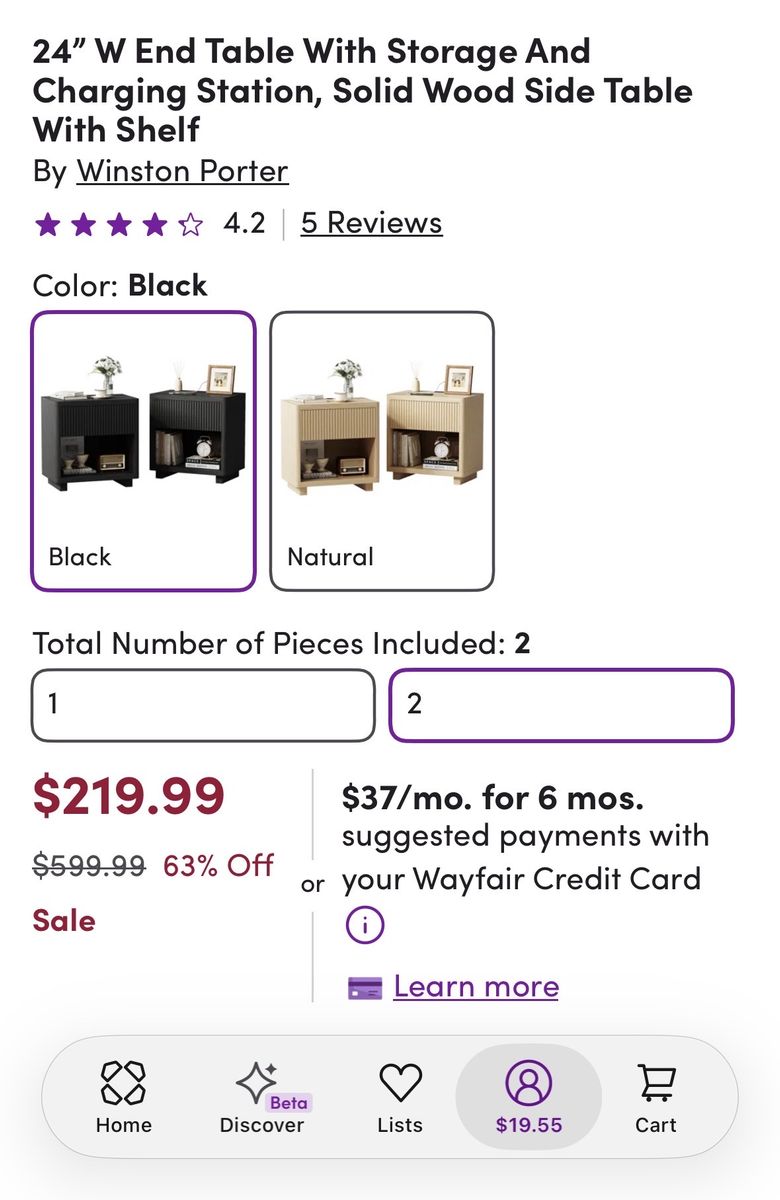The image size is (780, 1200).
Task: Choose 1 piece included option
Action: pos(203,705)
